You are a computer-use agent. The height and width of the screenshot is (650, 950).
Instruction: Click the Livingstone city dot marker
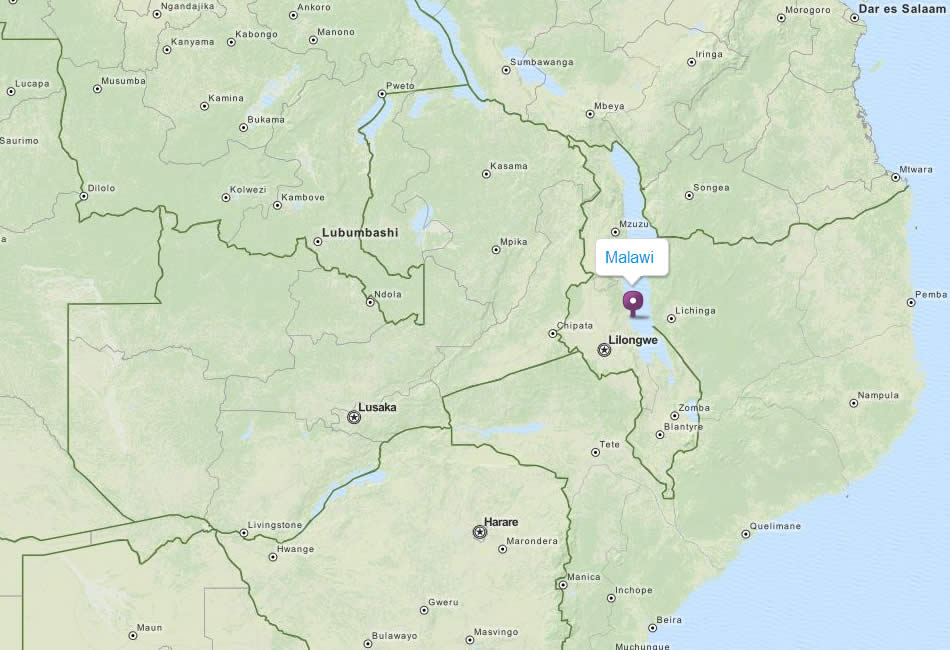click(244, 533)
